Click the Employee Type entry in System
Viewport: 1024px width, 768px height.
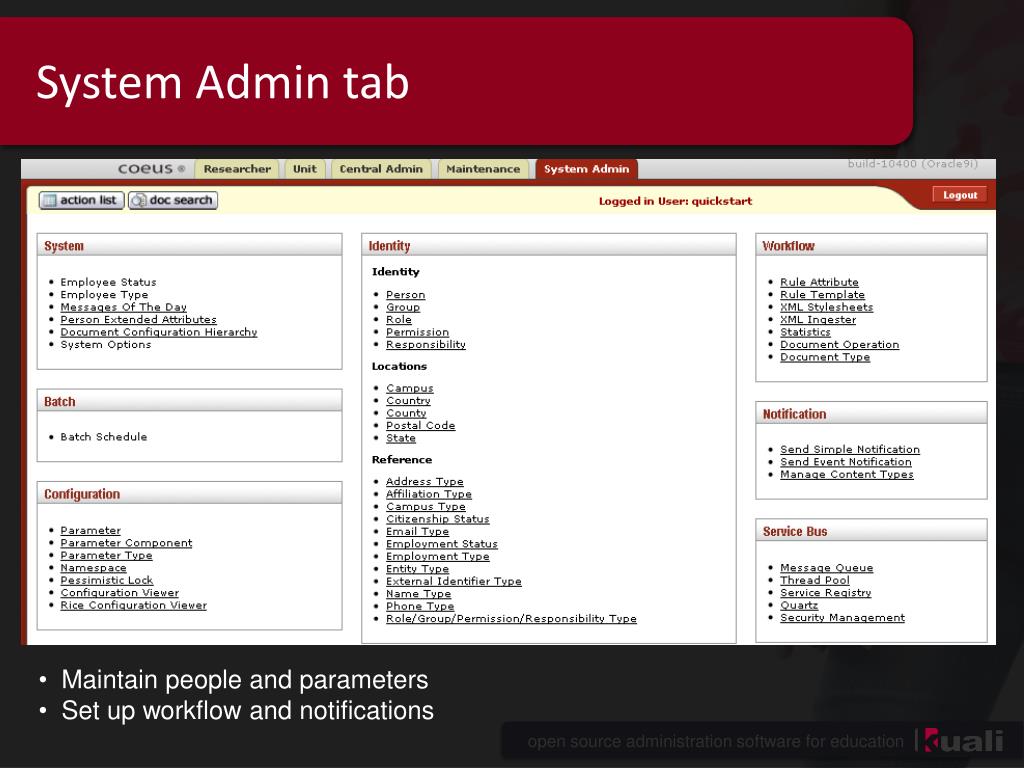pos(104,295)
